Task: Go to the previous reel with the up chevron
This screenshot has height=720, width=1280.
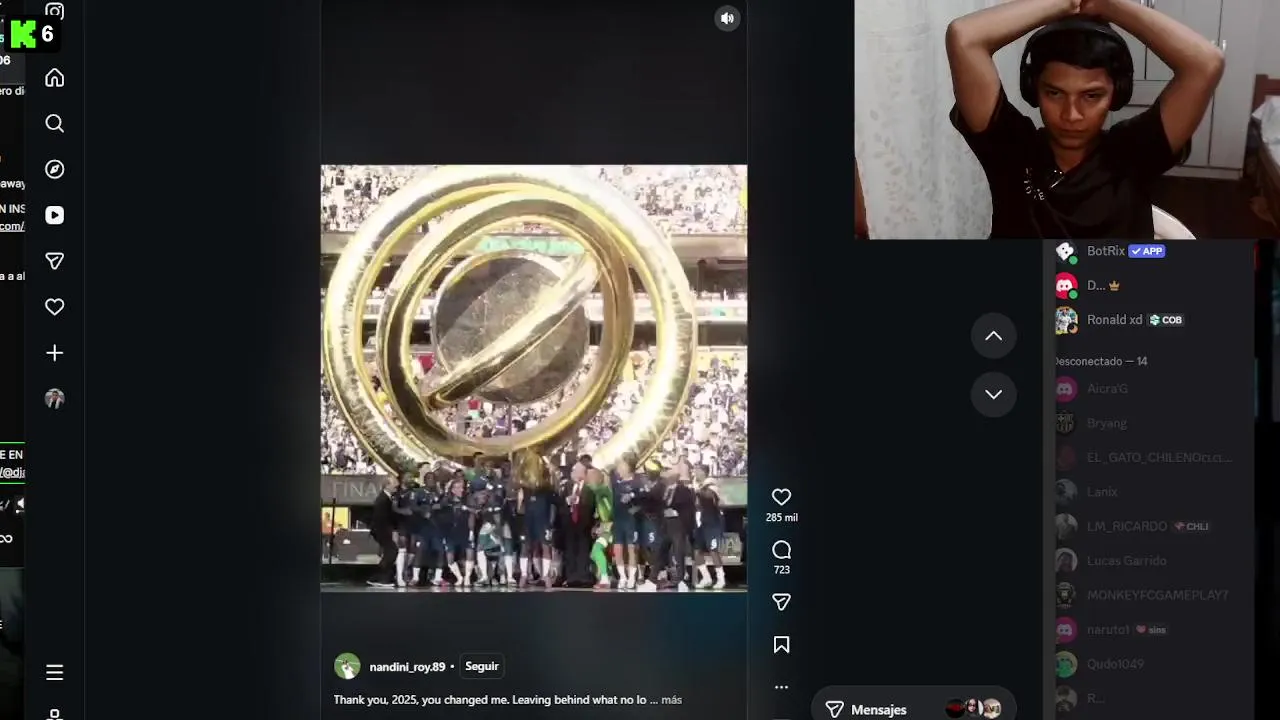Action: click(993, 336)
